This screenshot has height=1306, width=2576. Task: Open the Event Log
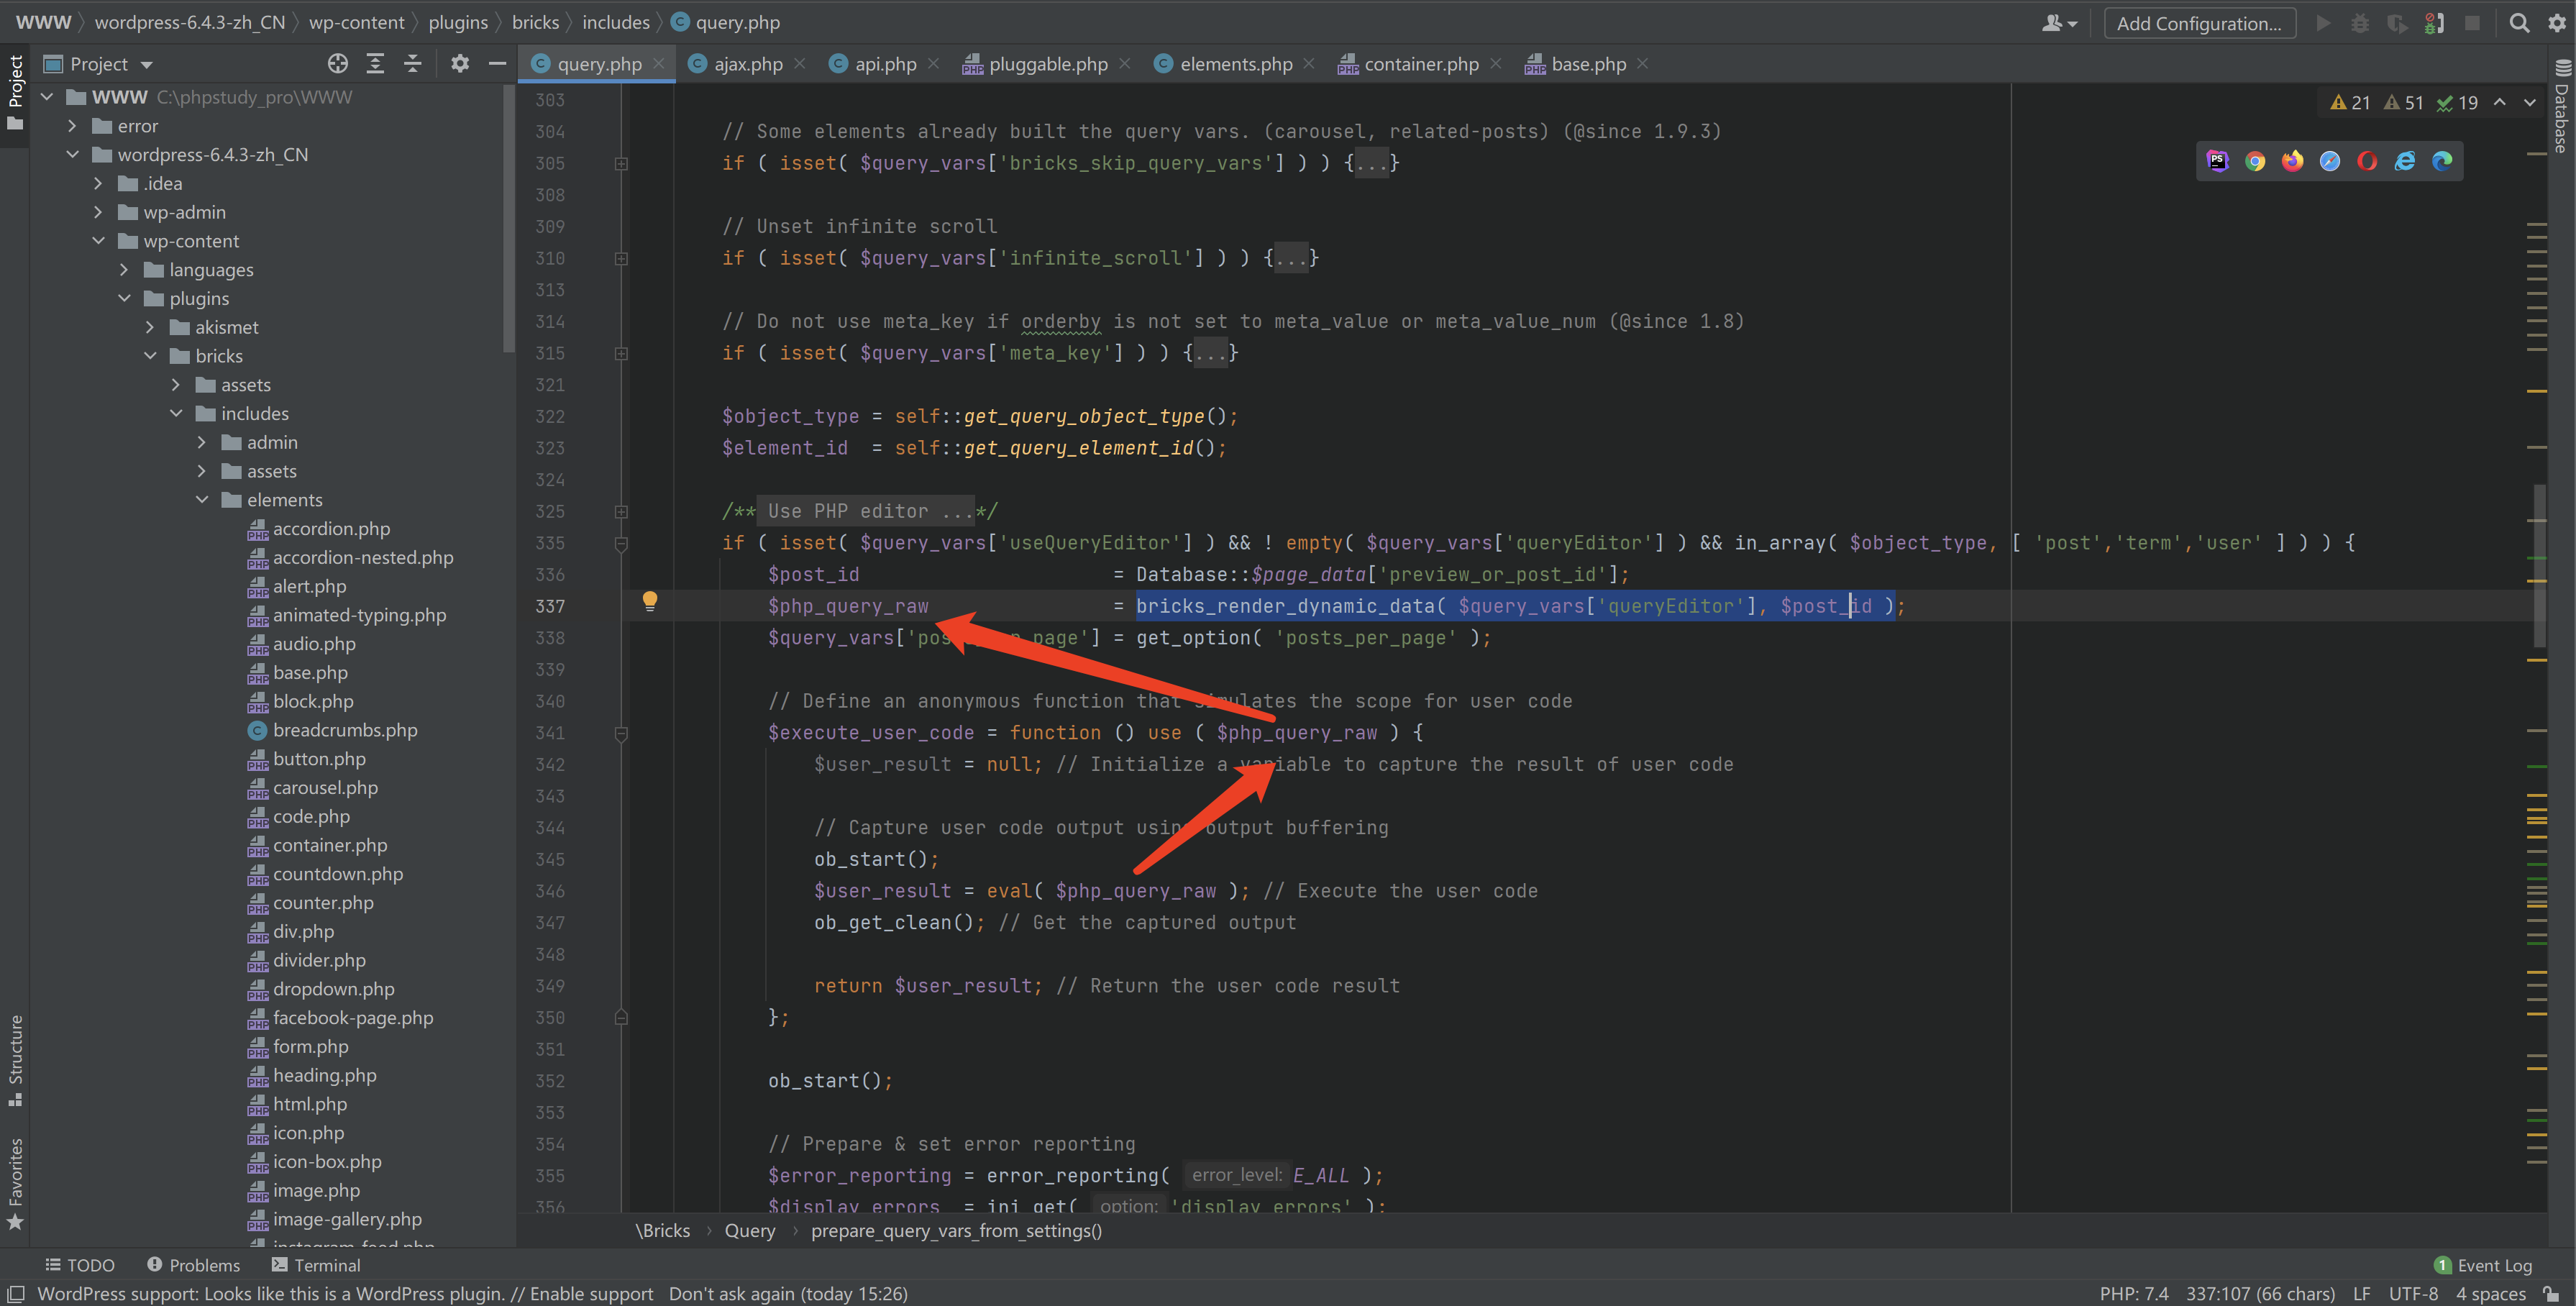[x=2483, y=1265]
